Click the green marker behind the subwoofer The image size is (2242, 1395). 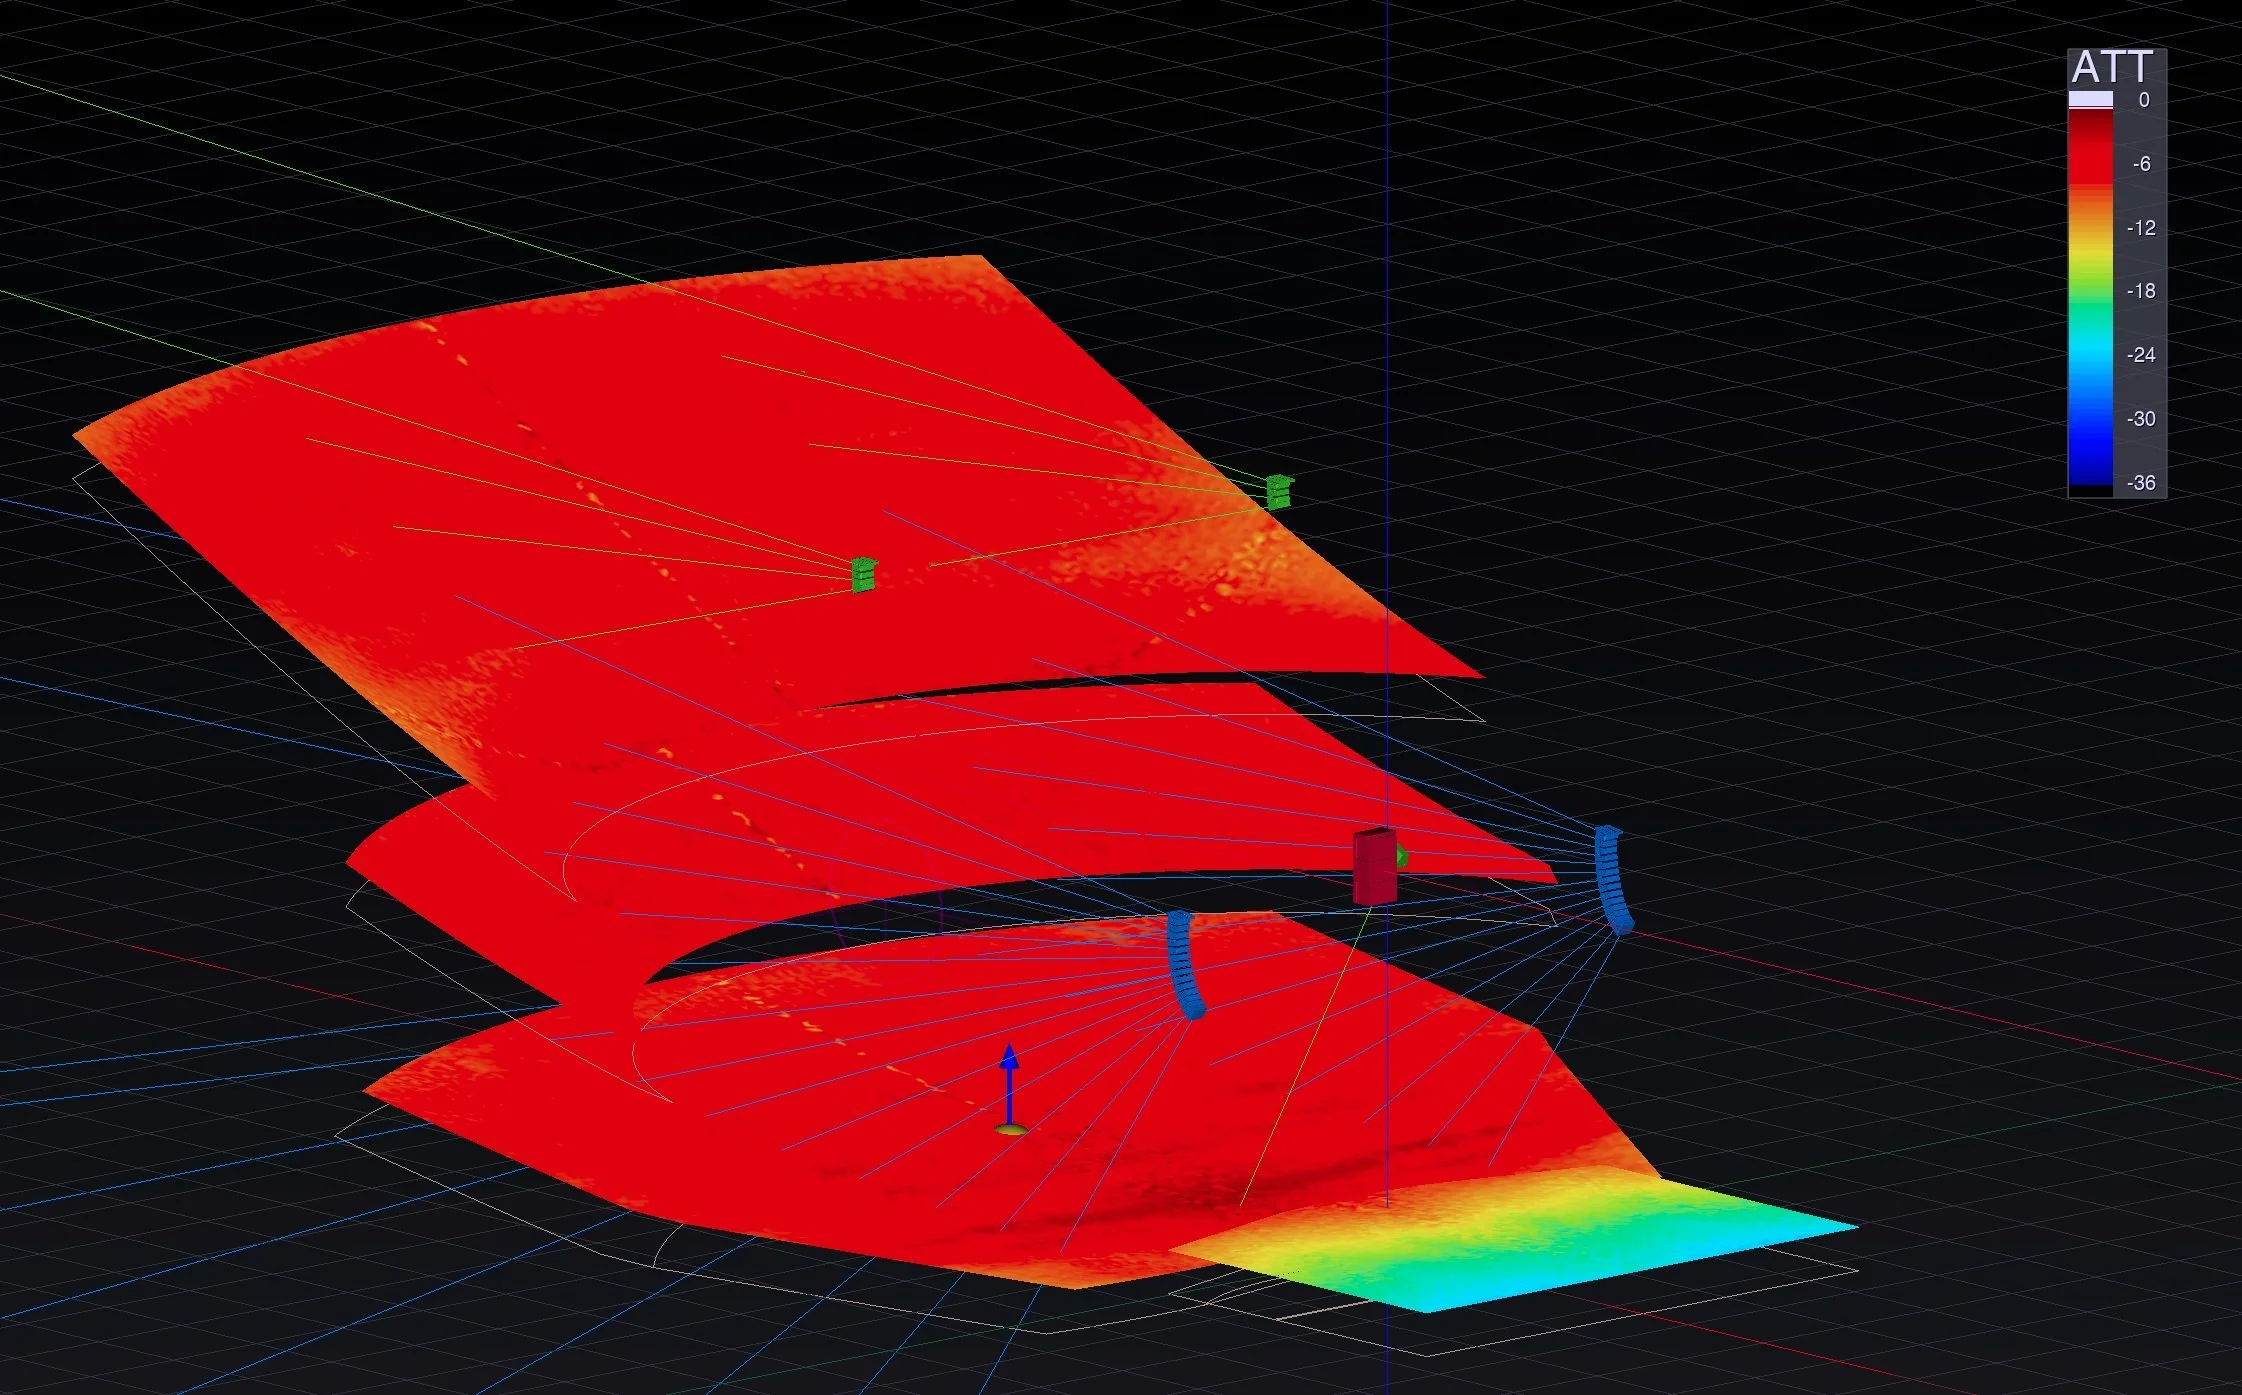(x=1402, y=856)
